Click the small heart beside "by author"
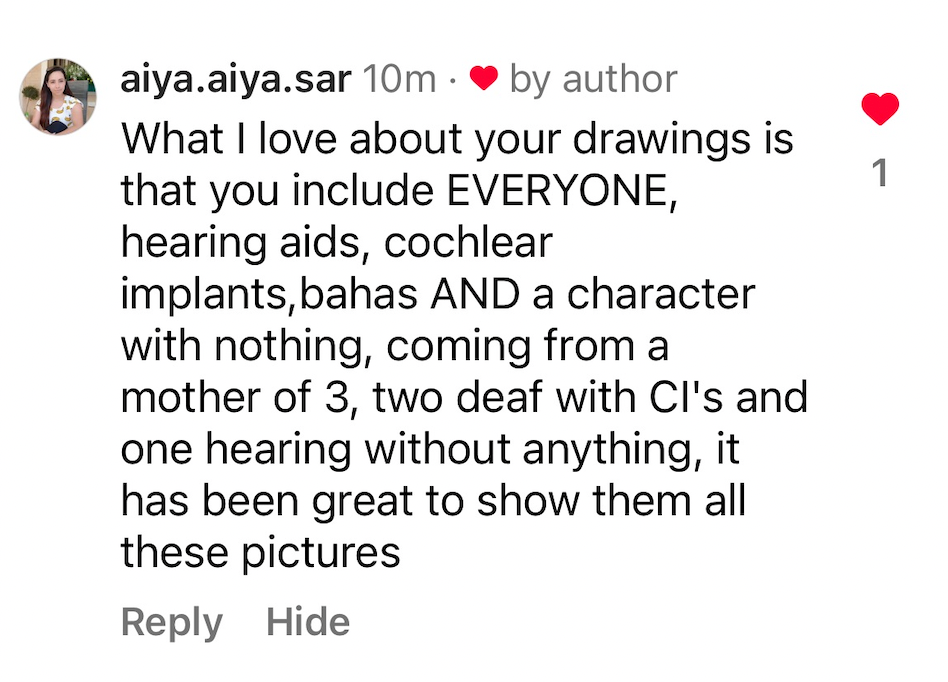 point(484,79)
